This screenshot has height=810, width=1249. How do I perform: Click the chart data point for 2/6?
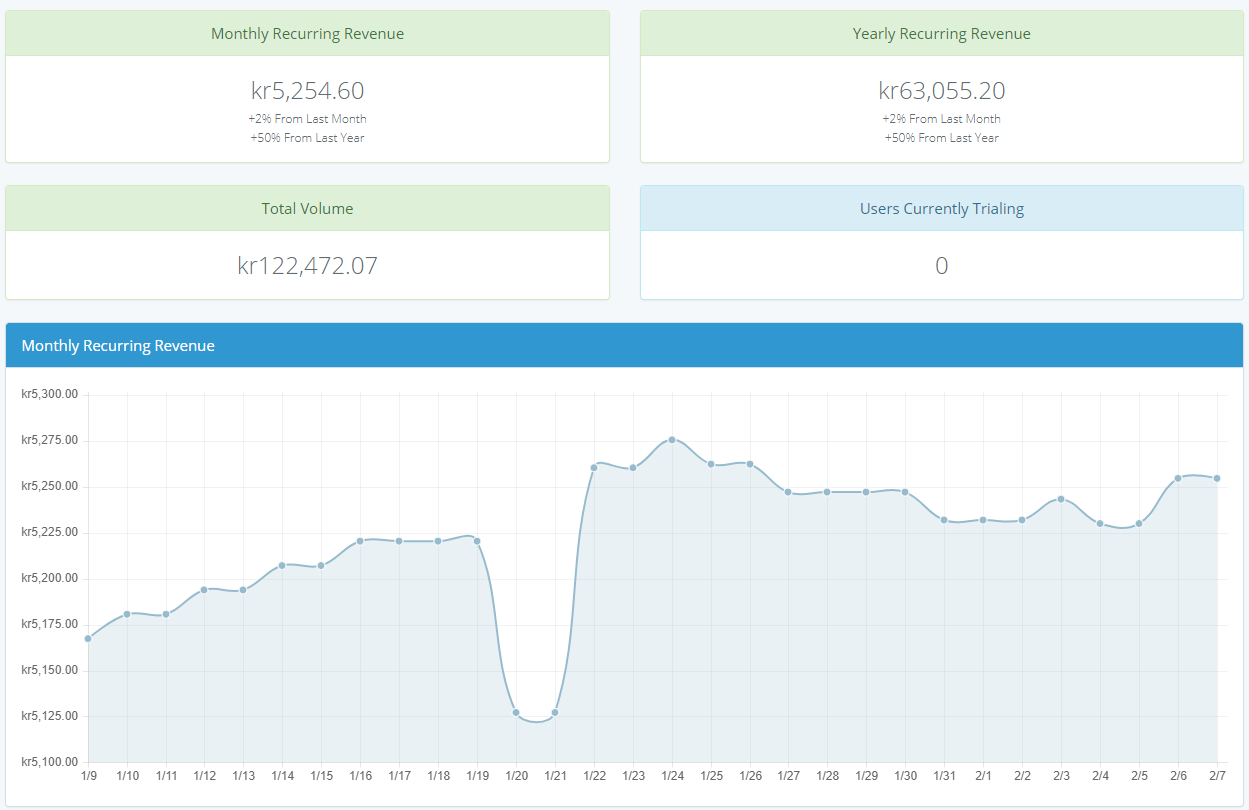(1178, 478)
